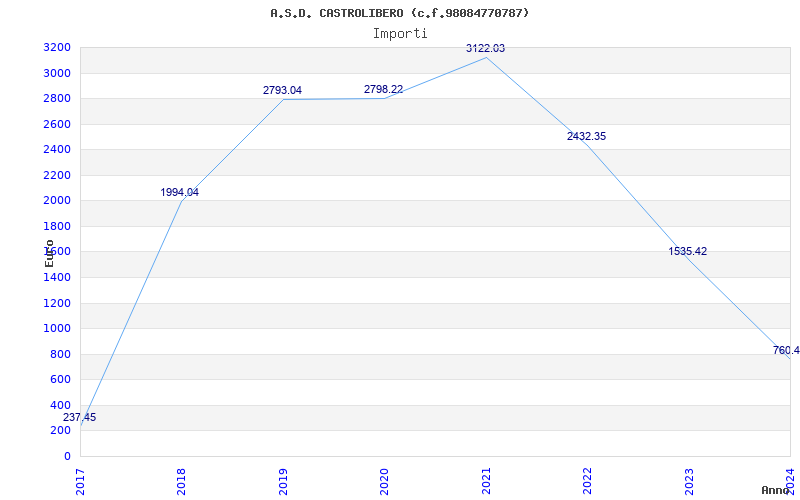Click the 0 y-axis tick label
Image resolution: width=800 pixels, height=500 pixels.
tap(68, 457)
